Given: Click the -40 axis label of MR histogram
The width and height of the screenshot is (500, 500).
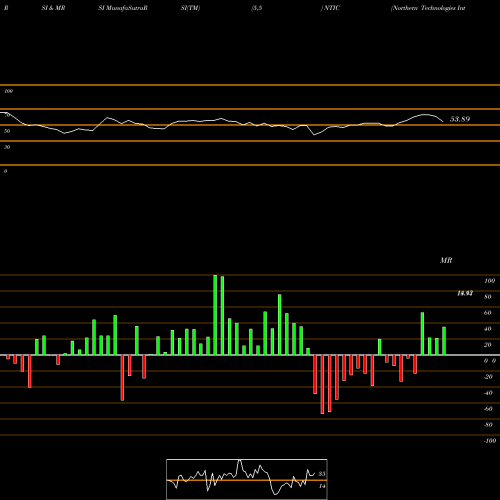Looking at the screenshot, I should pos(488,393).
